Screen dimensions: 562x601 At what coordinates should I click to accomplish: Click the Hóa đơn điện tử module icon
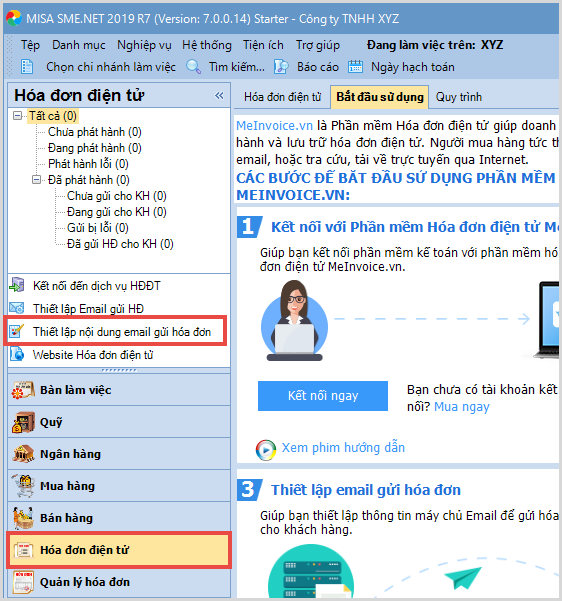click(23, 550)
